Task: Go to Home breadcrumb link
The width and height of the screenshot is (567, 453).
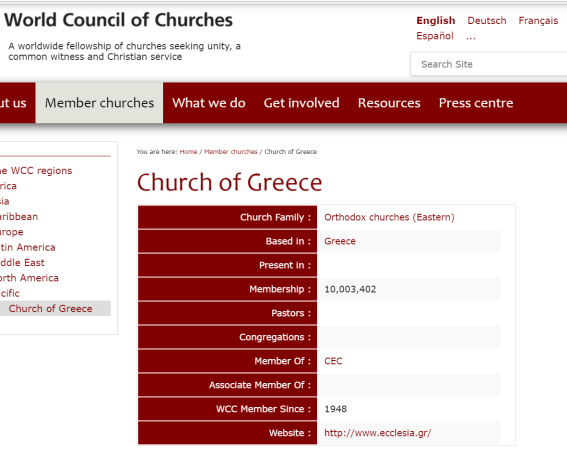Action: (x=188, y=151)
